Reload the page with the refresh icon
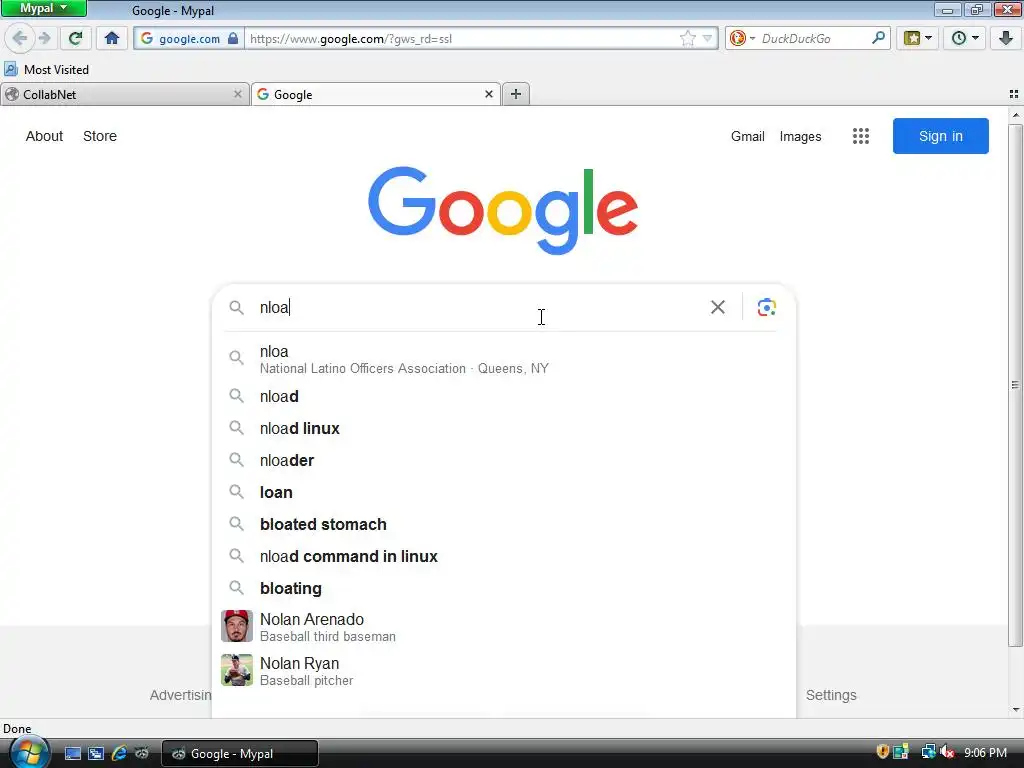The height and width of the screenshot is (768, 1024). click(x=76, y=38)
